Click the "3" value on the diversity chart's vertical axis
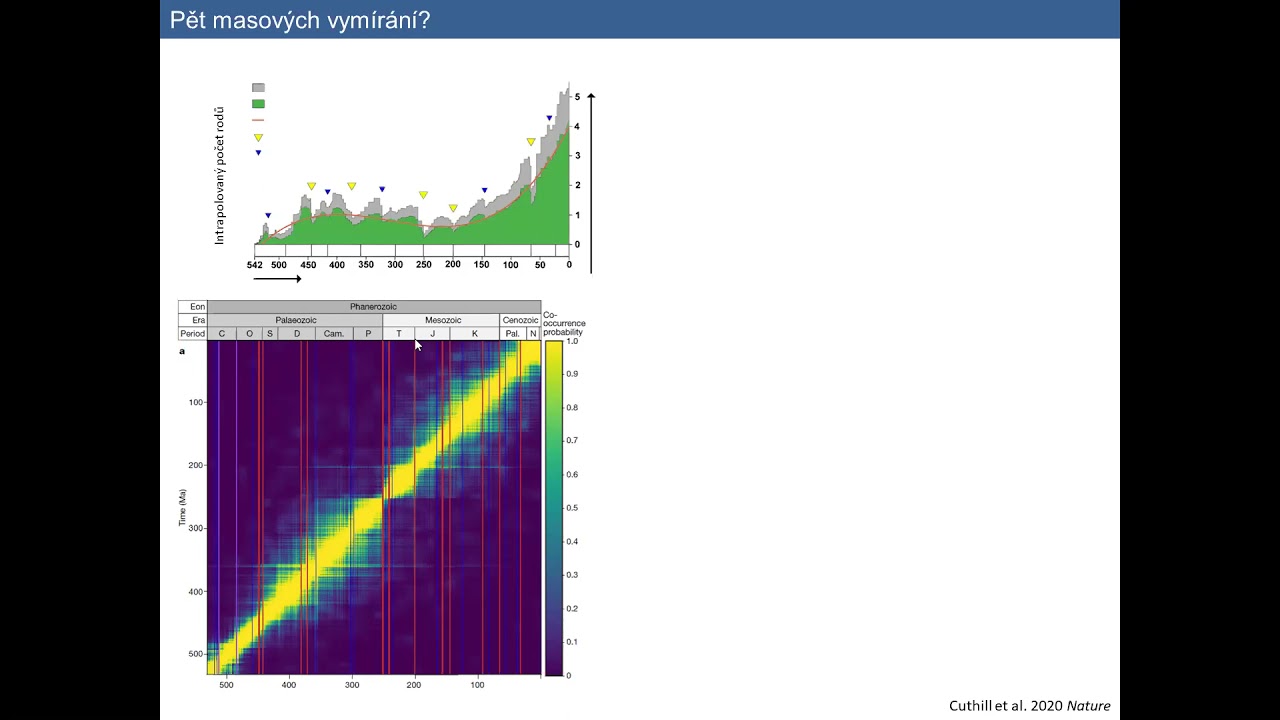This screenshot has width=1280, height=720. click(x=578, y=156)
